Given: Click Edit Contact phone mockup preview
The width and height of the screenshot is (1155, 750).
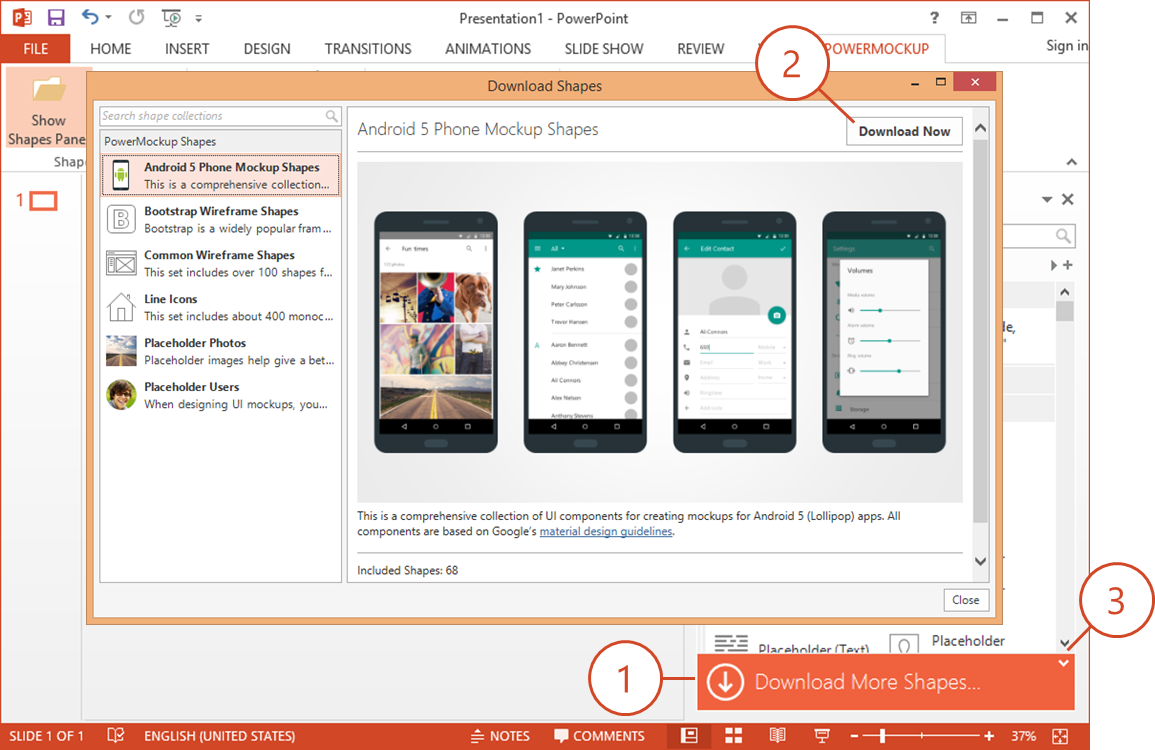Looking at the screenshot, I should (734, 332).
